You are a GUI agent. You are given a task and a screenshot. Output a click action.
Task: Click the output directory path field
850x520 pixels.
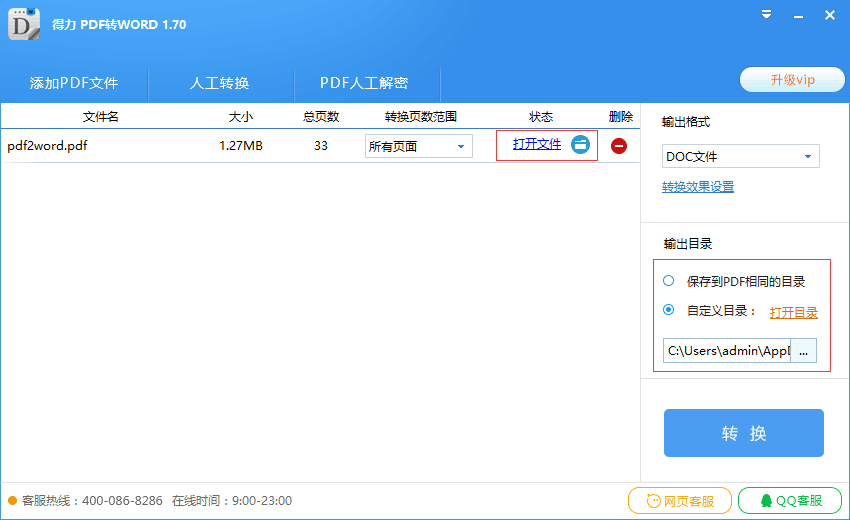(727, 350)
